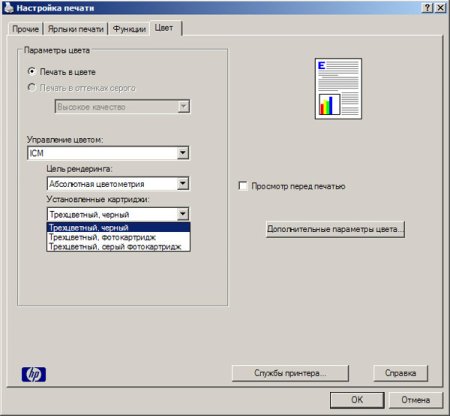450x416 pixels.
Task: Click the HP logo icon
Action: pos(34,374)
